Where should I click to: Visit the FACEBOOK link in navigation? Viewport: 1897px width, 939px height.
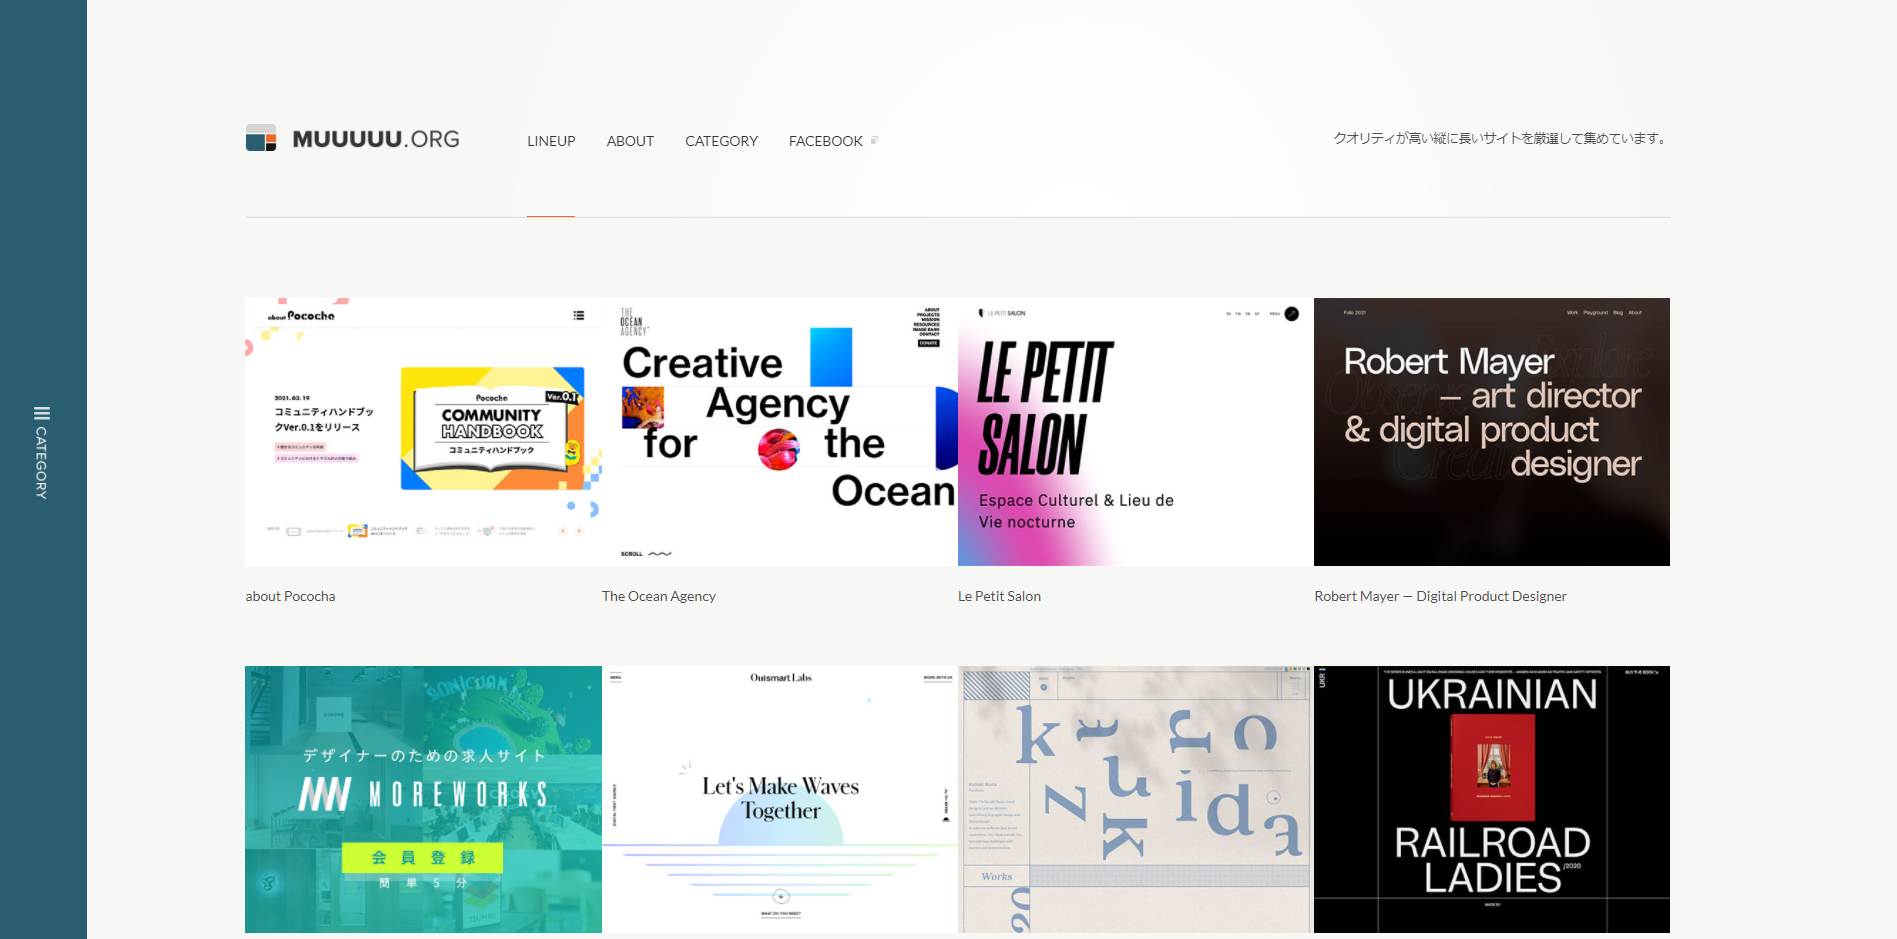coord(826,141)
